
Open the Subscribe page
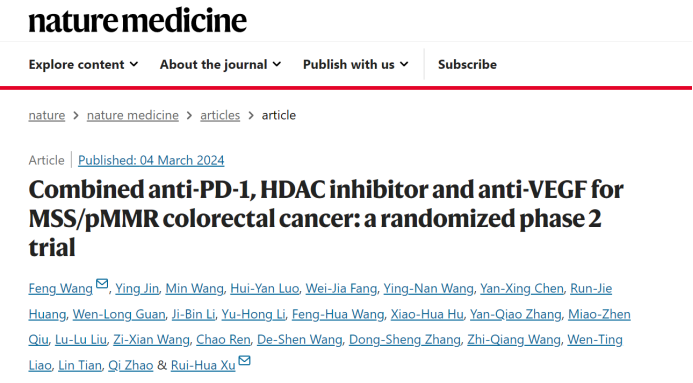click(467, 64)
